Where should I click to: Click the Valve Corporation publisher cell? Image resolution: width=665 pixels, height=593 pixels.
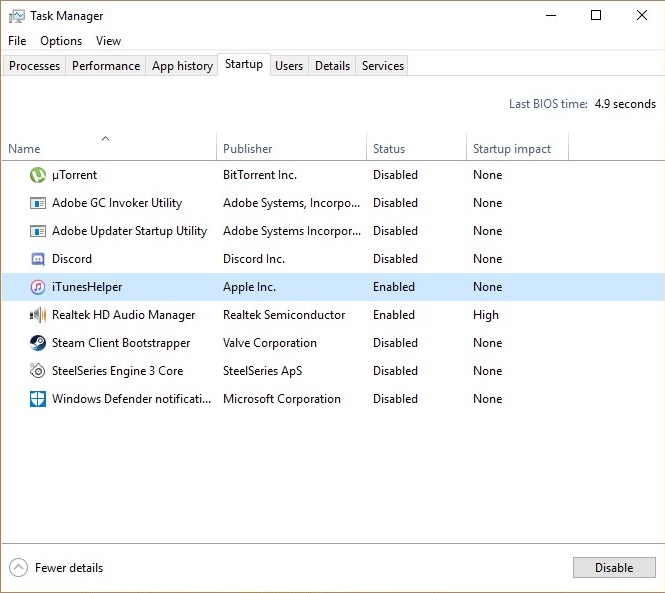pos(270,343)
